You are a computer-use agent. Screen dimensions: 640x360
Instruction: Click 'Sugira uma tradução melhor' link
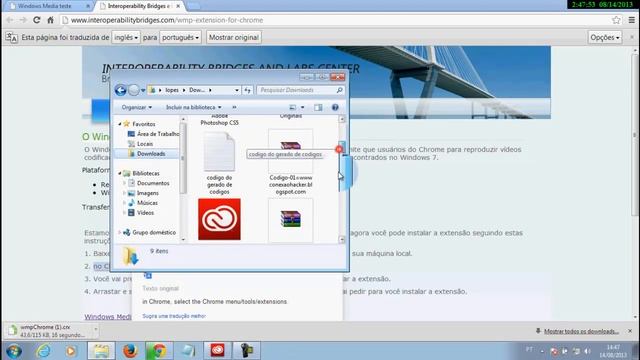(x=174, y=316)
